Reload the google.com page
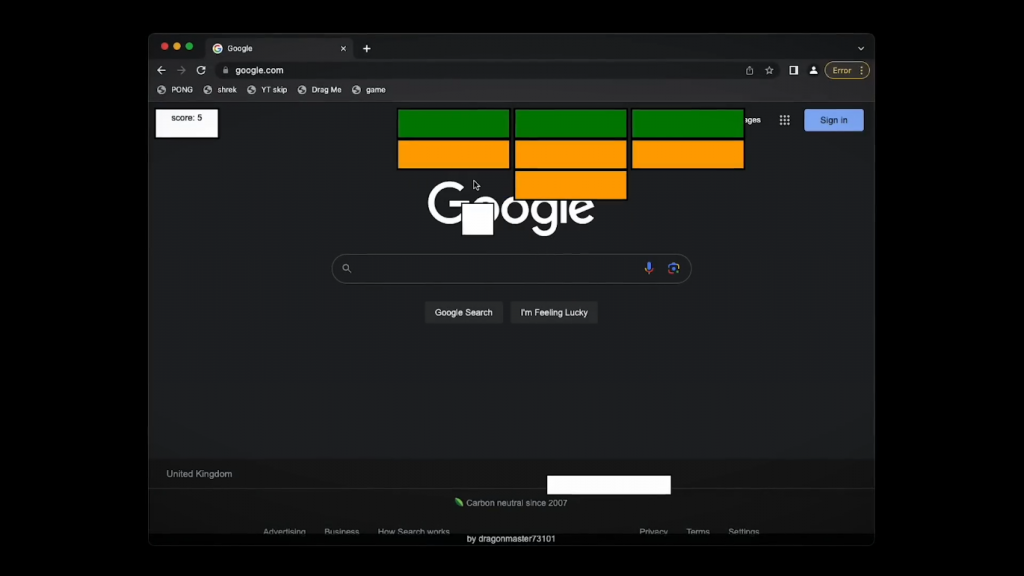 click(201, 70)
